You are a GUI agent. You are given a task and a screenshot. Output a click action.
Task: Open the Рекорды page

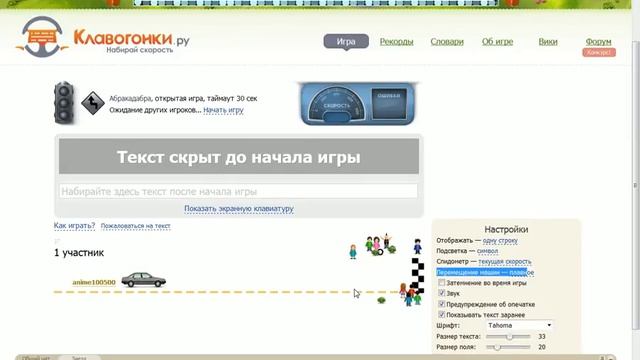click(x=396, y=42)
